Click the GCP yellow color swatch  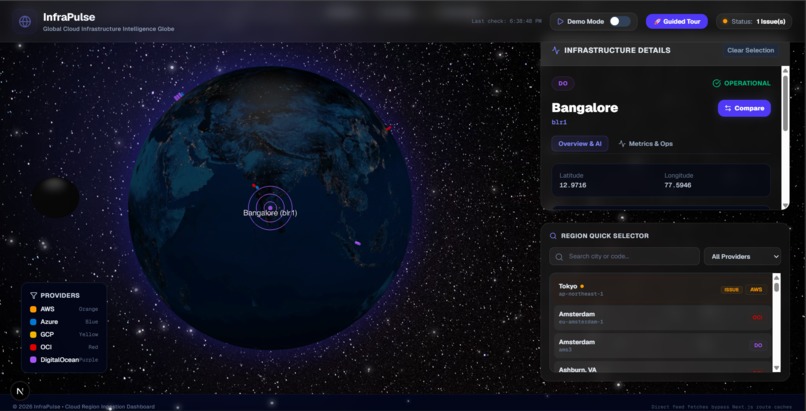point(33,334)
